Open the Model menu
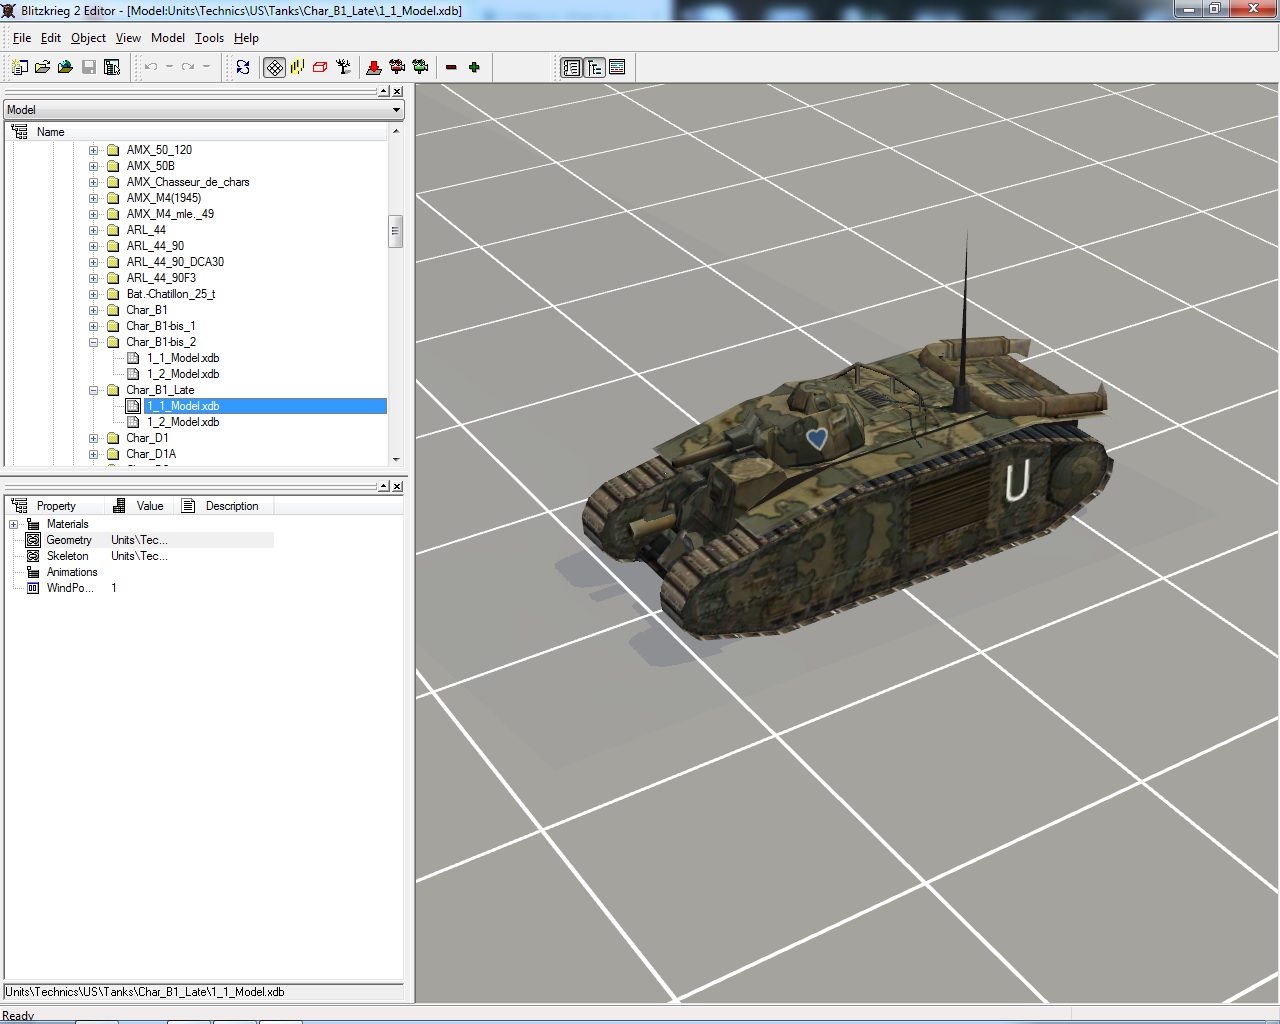 click(168, 38)
